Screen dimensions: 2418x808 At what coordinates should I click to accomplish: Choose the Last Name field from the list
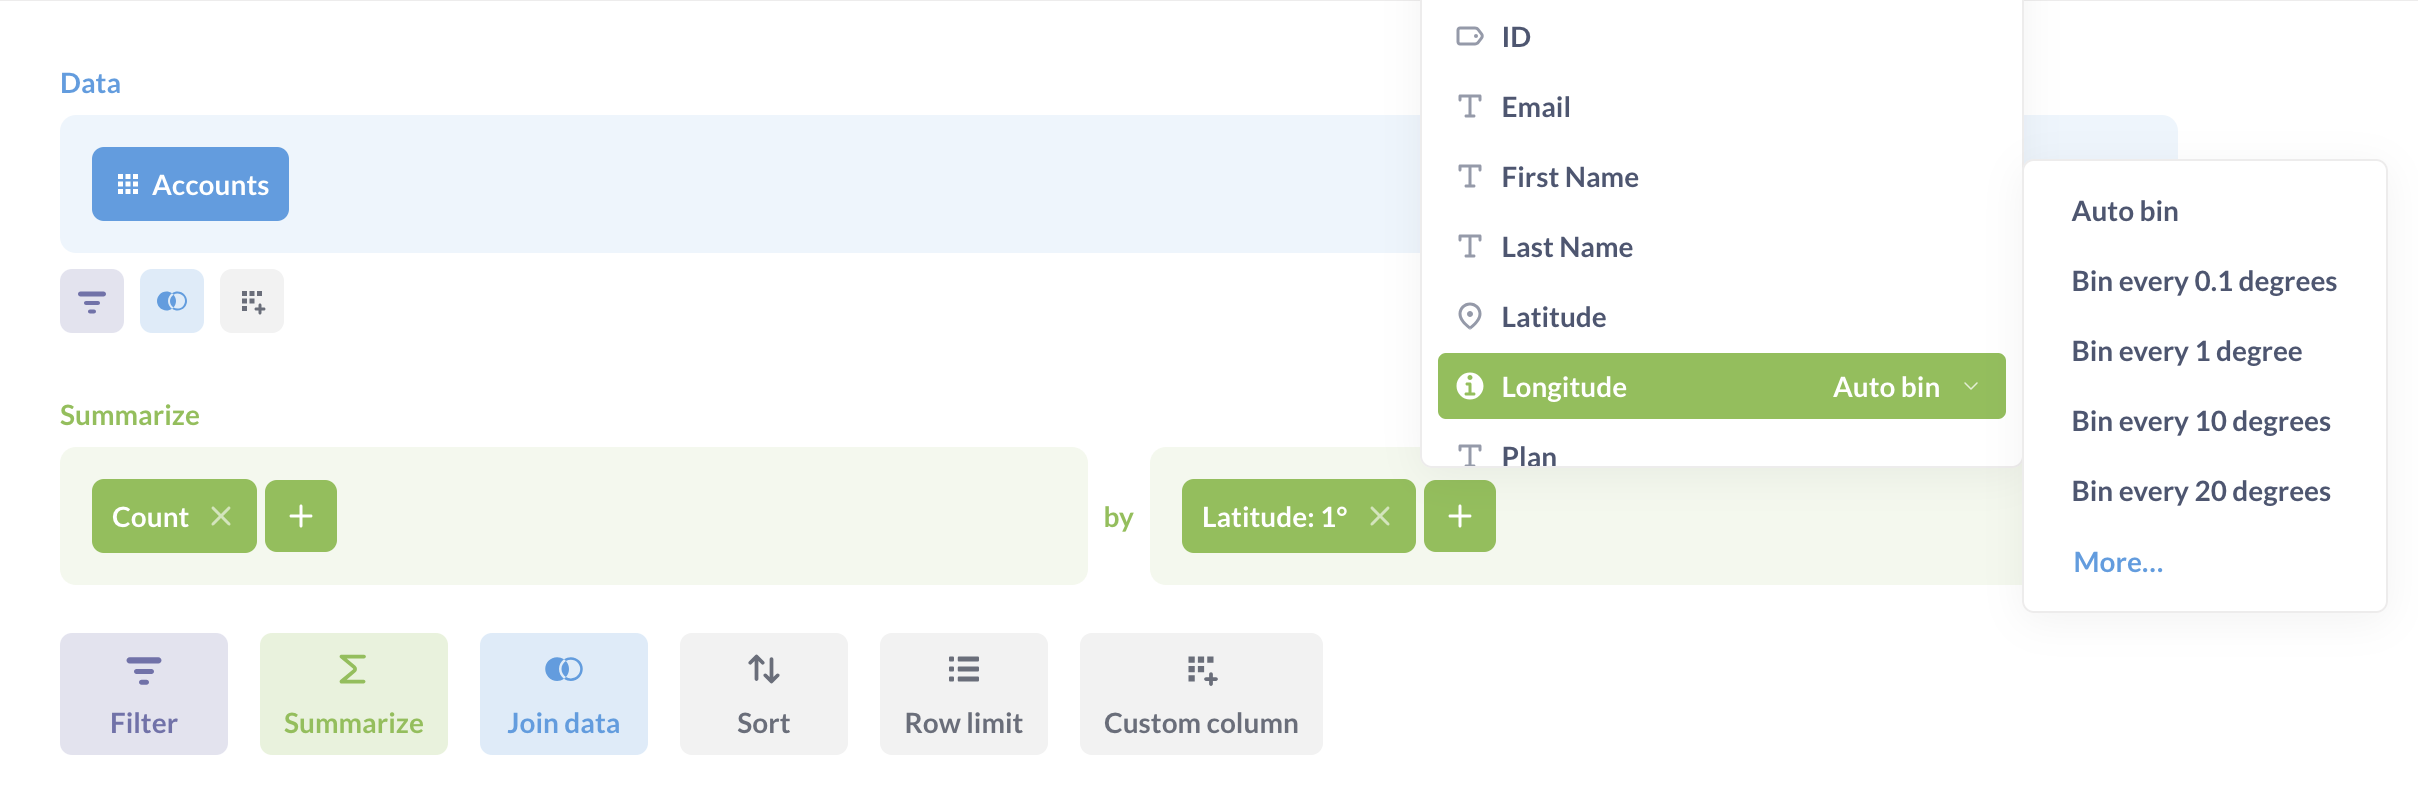click(1566, 246)
